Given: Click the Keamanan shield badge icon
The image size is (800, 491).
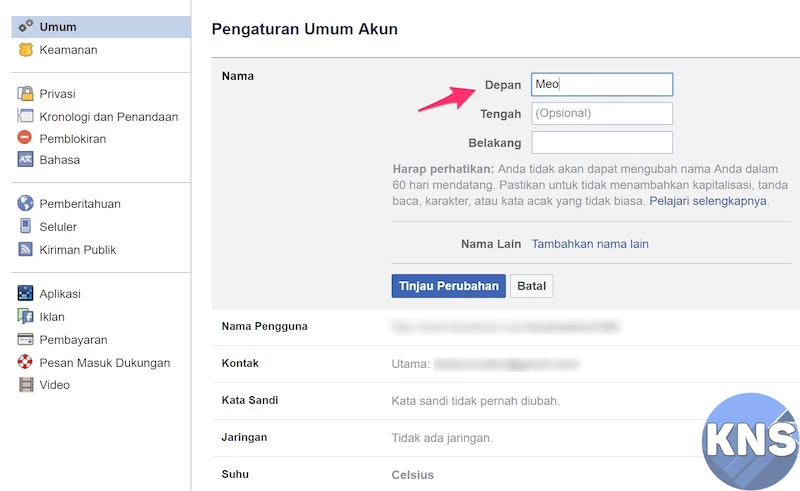Looking at the screenshot, I should click(x=26, y=49).
